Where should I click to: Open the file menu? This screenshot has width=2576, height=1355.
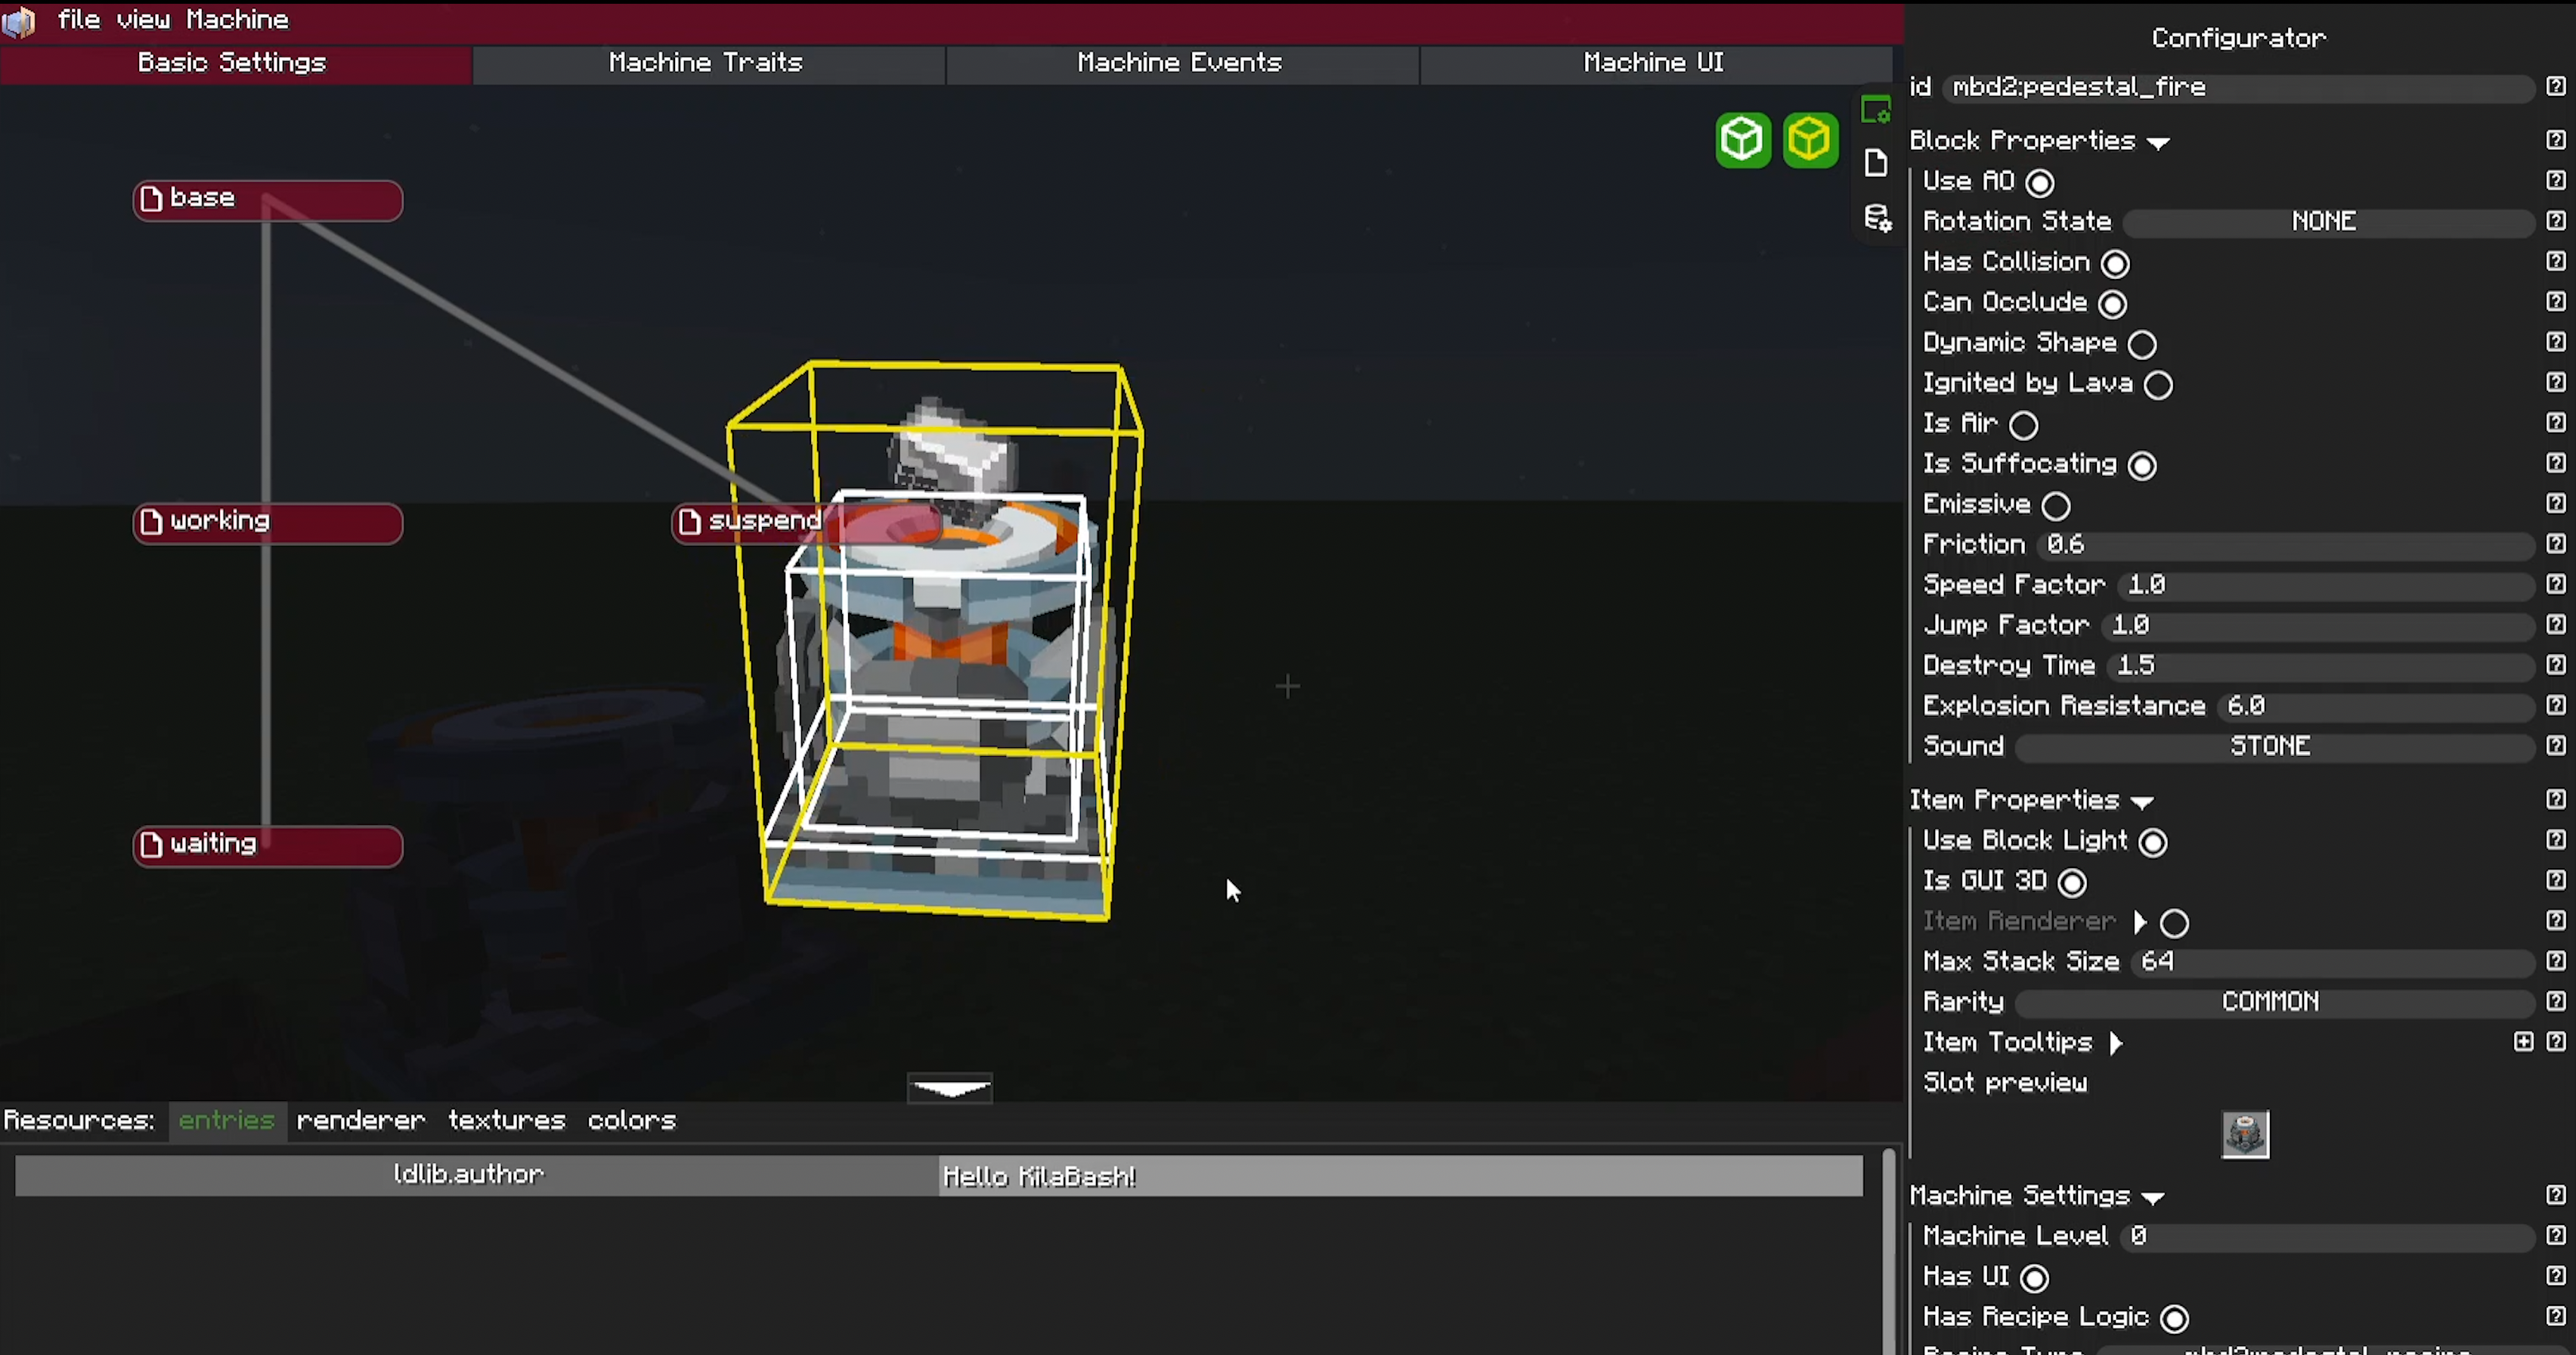point(78,20)
